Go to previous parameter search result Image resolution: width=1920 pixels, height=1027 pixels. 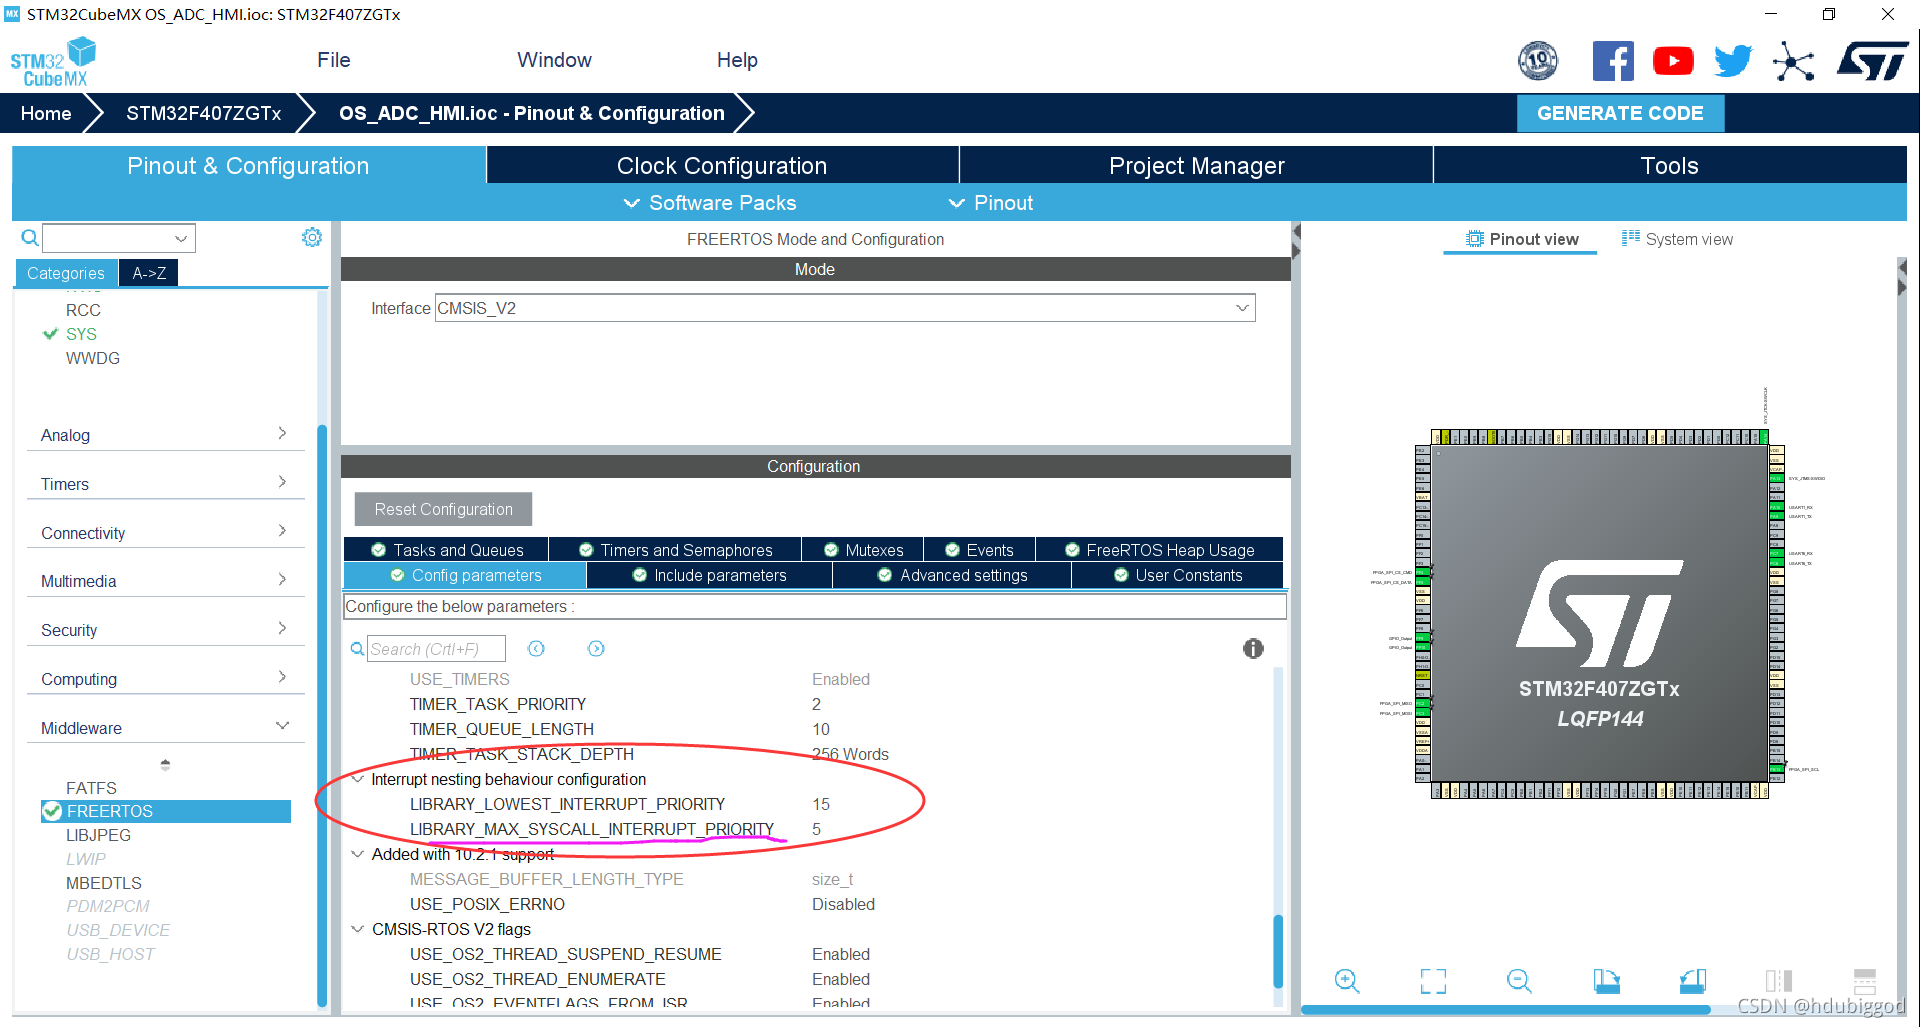tap(536, 649)
